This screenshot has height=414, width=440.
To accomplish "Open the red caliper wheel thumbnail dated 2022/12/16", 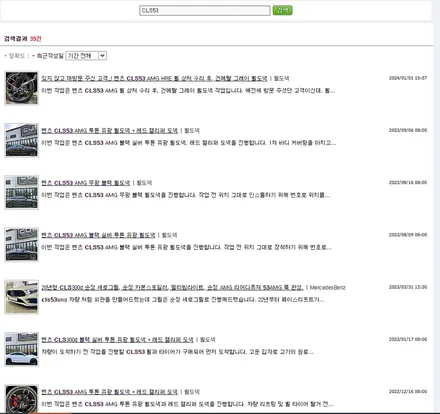I will pos(21,399).
